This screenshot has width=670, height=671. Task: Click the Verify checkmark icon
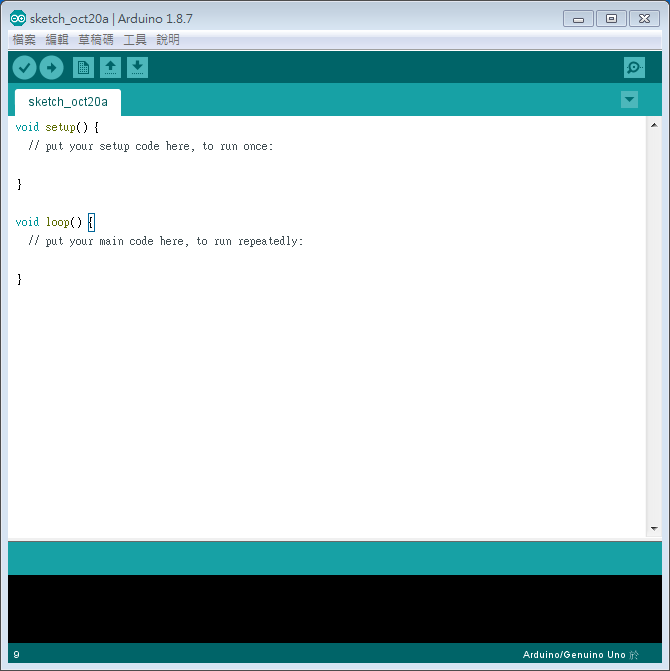pos(24,68)
